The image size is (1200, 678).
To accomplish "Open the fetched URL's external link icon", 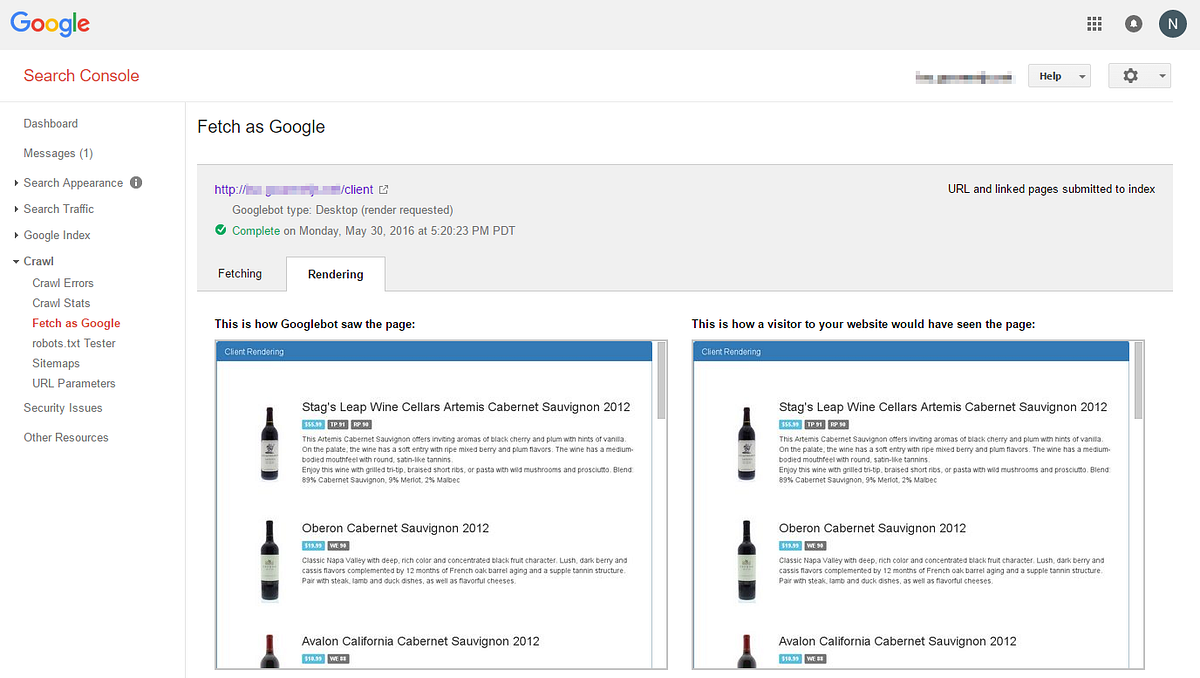I will pyautogui.click(x=383, y=189).
